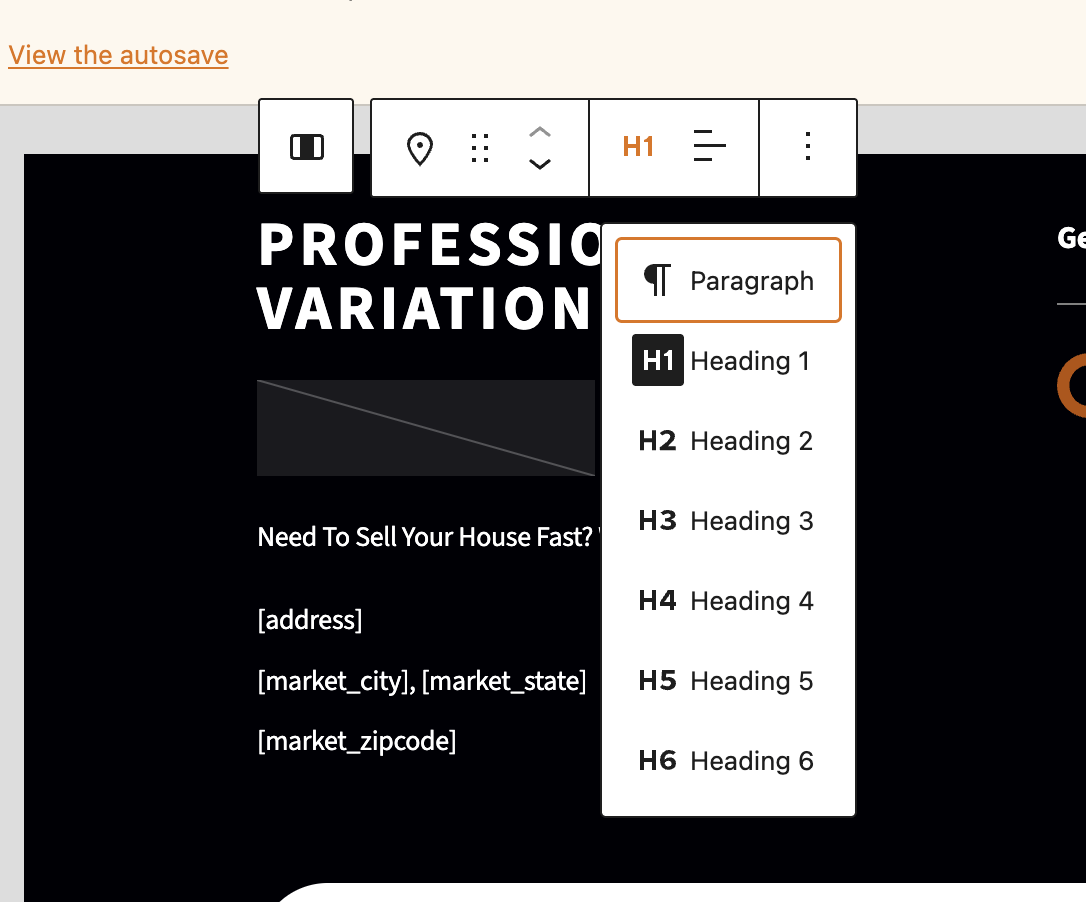Click the [address] placeholder text

[x=310, y=620]
